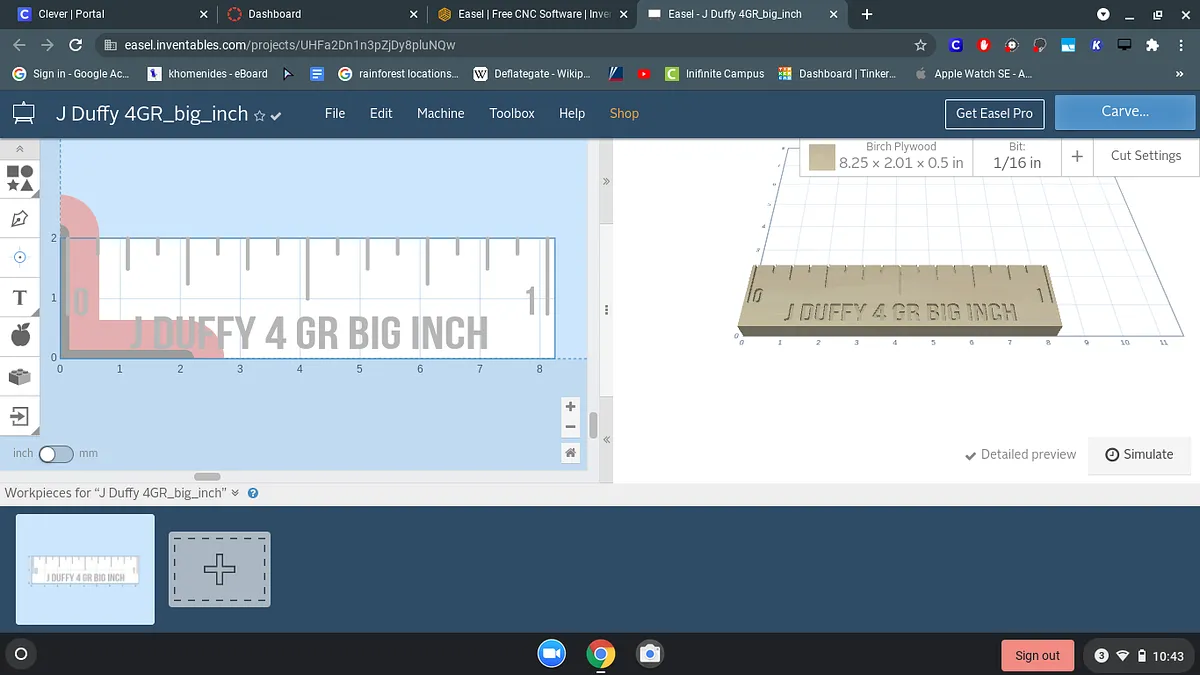Select the Text tool

coord(20,297)
